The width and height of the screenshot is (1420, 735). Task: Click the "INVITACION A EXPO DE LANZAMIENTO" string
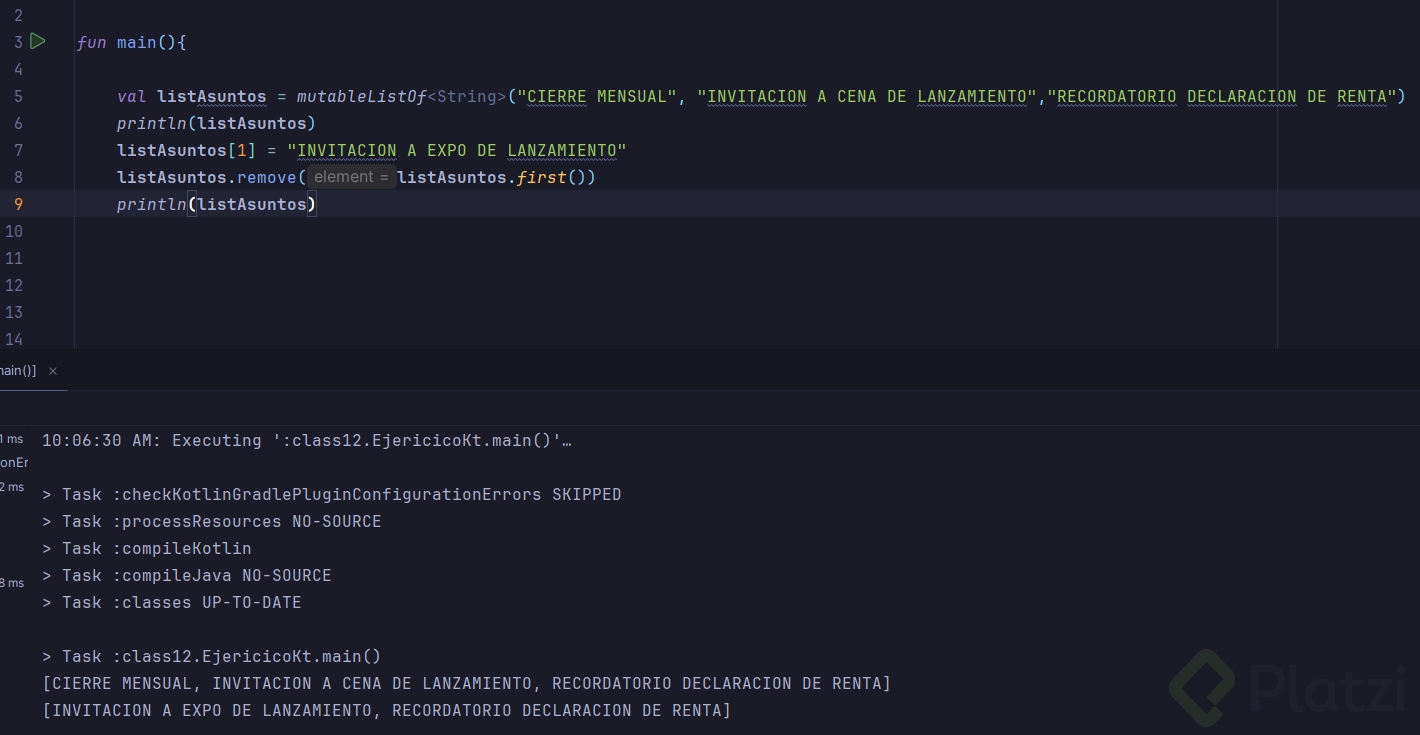point(457,151)
